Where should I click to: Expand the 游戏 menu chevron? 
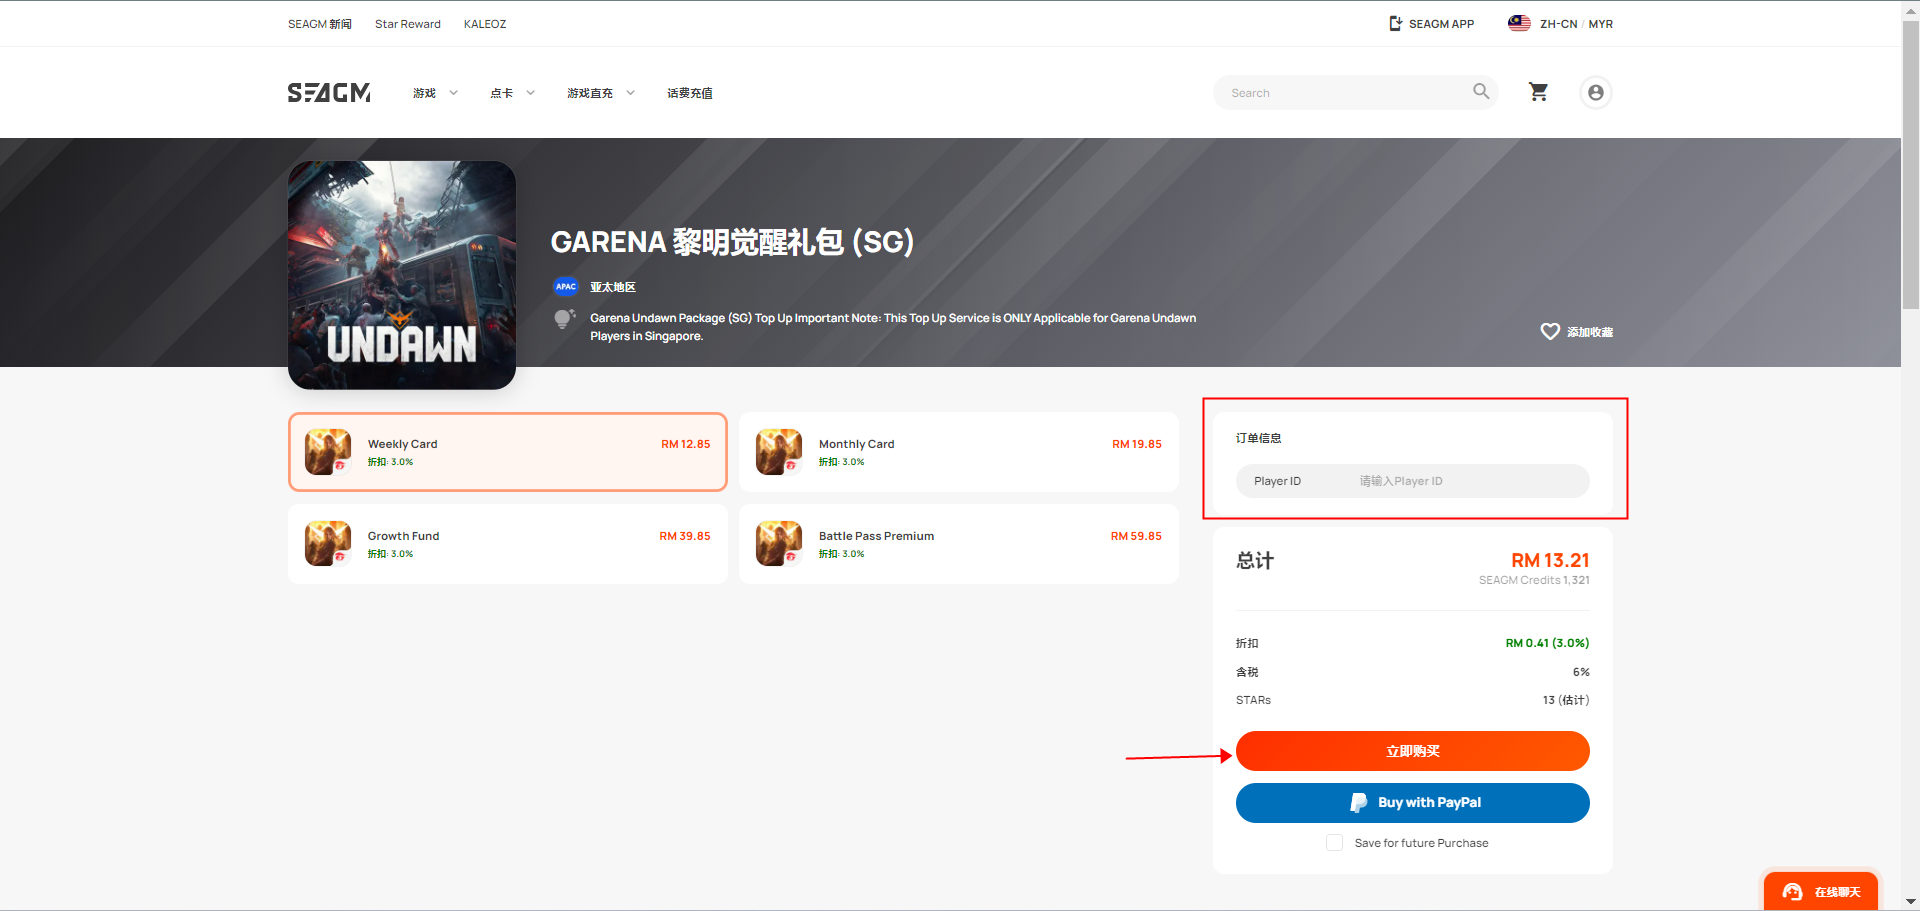tap(453, 93)
